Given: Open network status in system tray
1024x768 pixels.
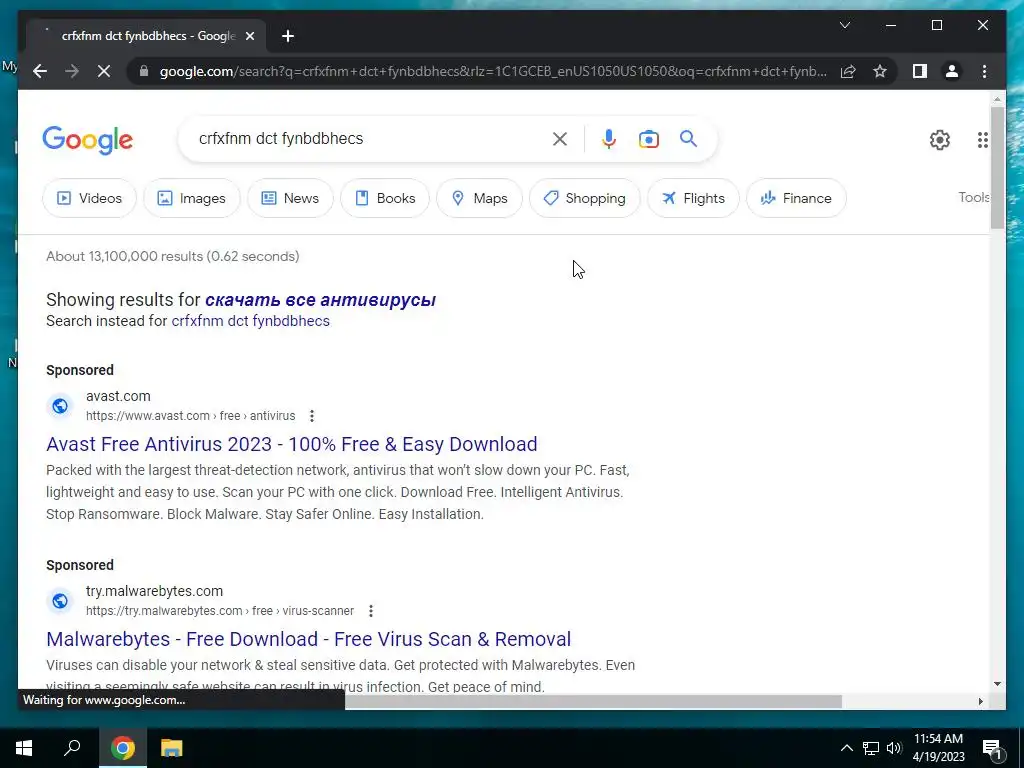Looking at the screenshot, I should click(871, 748).
